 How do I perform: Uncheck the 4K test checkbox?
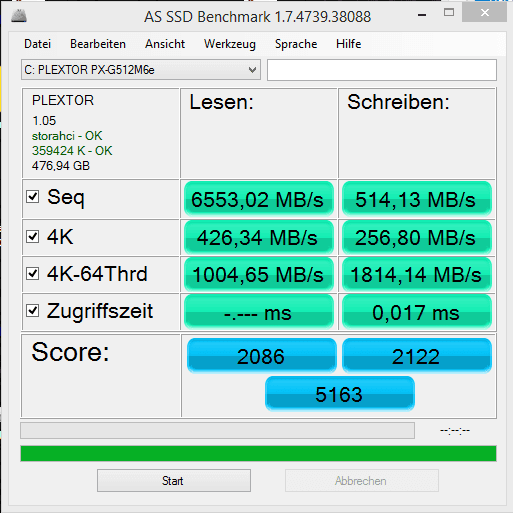(33, 237)
